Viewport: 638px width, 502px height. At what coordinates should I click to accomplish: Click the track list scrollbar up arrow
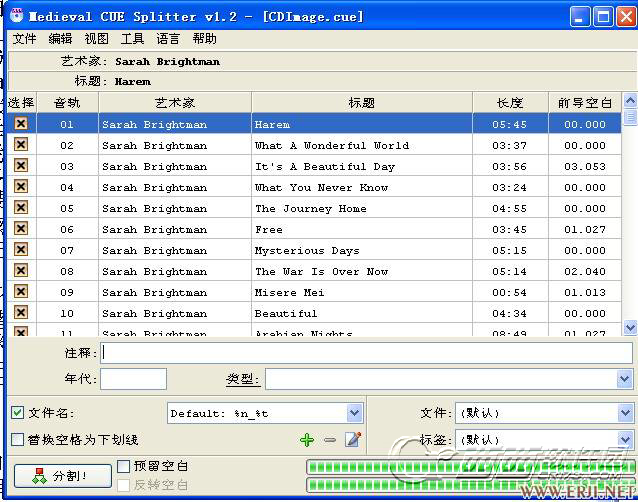630,100
